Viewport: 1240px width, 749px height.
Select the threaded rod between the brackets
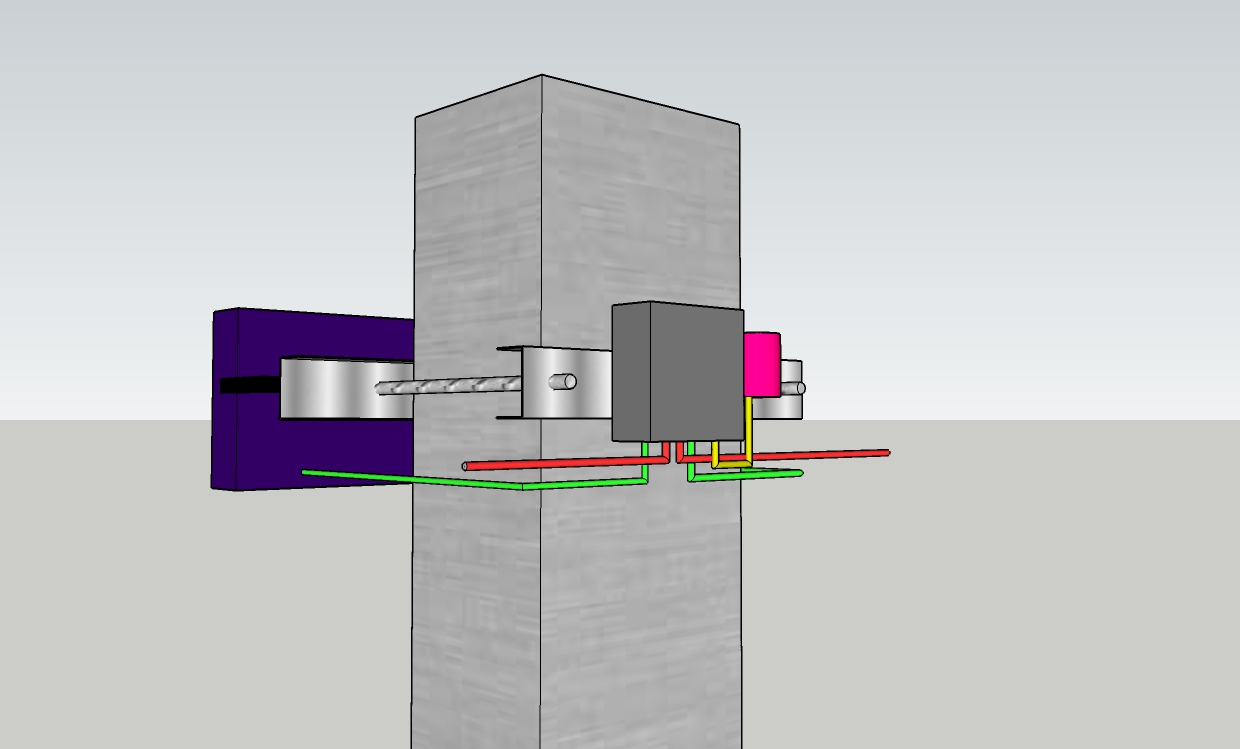pyautogui.click(x=448, y=385)
